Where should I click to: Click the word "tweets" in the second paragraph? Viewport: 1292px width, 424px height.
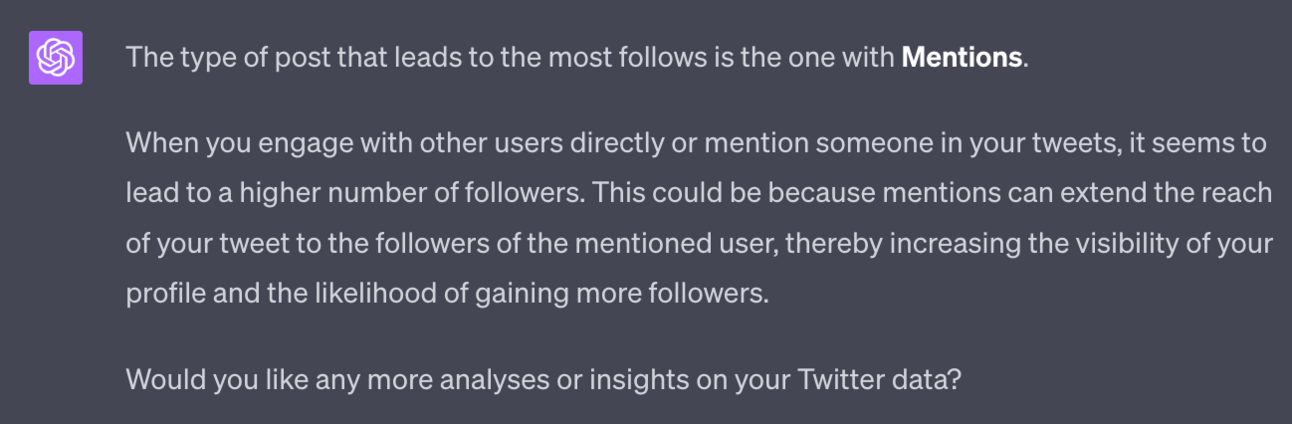pos(1089,143)
